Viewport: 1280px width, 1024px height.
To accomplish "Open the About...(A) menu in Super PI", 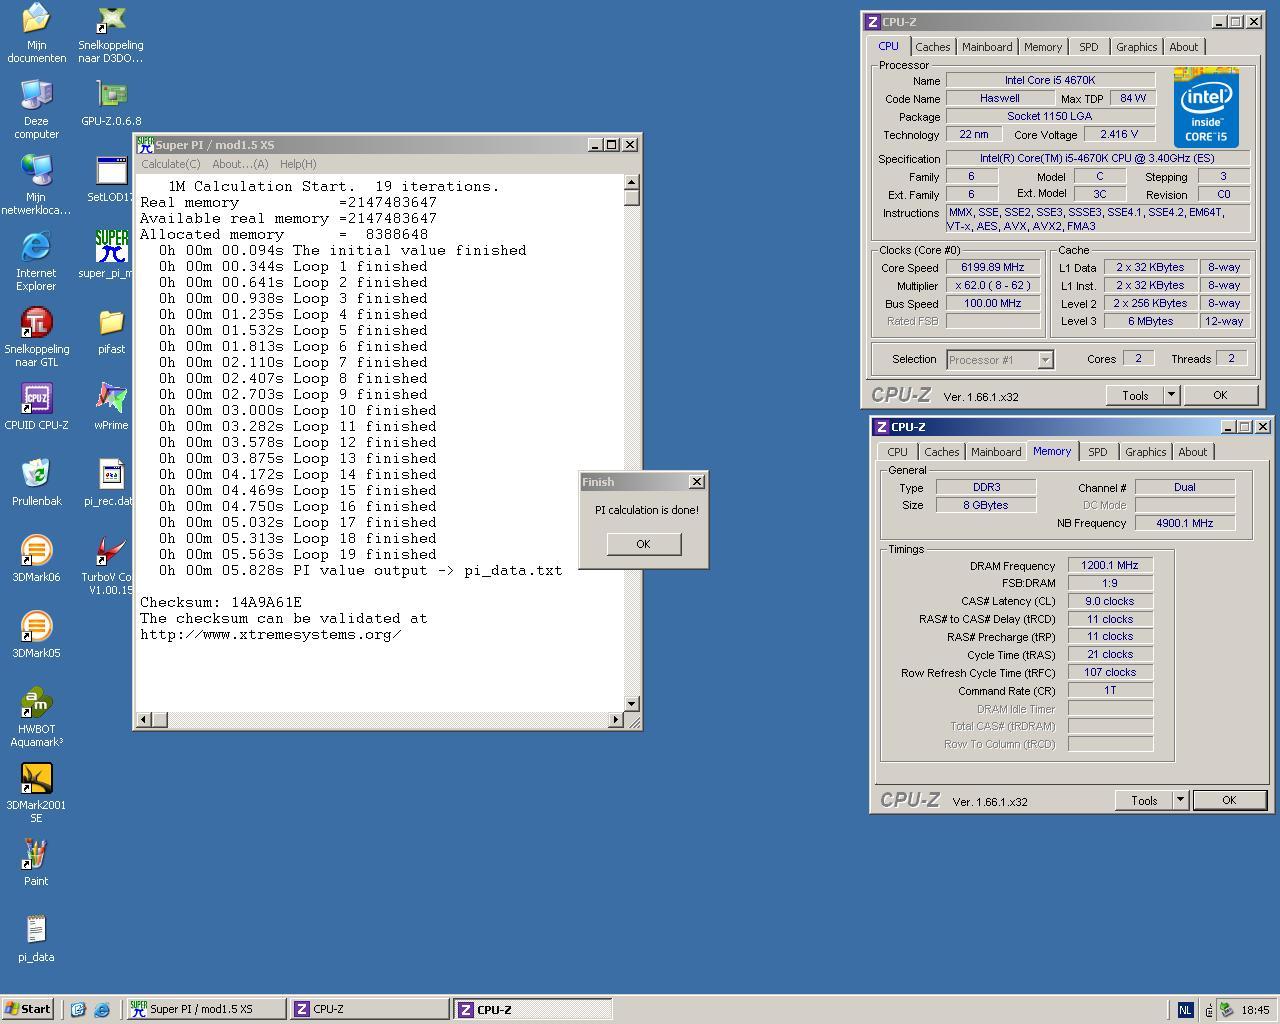I will click(240, 164).
